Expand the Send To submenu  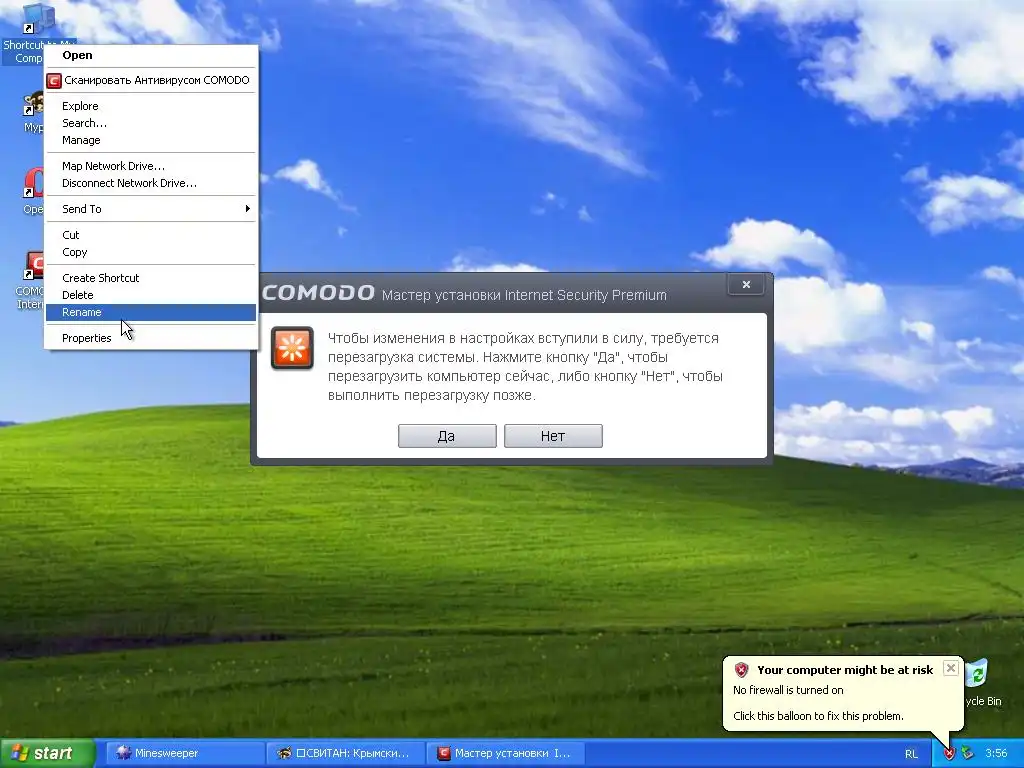point(151,209)
